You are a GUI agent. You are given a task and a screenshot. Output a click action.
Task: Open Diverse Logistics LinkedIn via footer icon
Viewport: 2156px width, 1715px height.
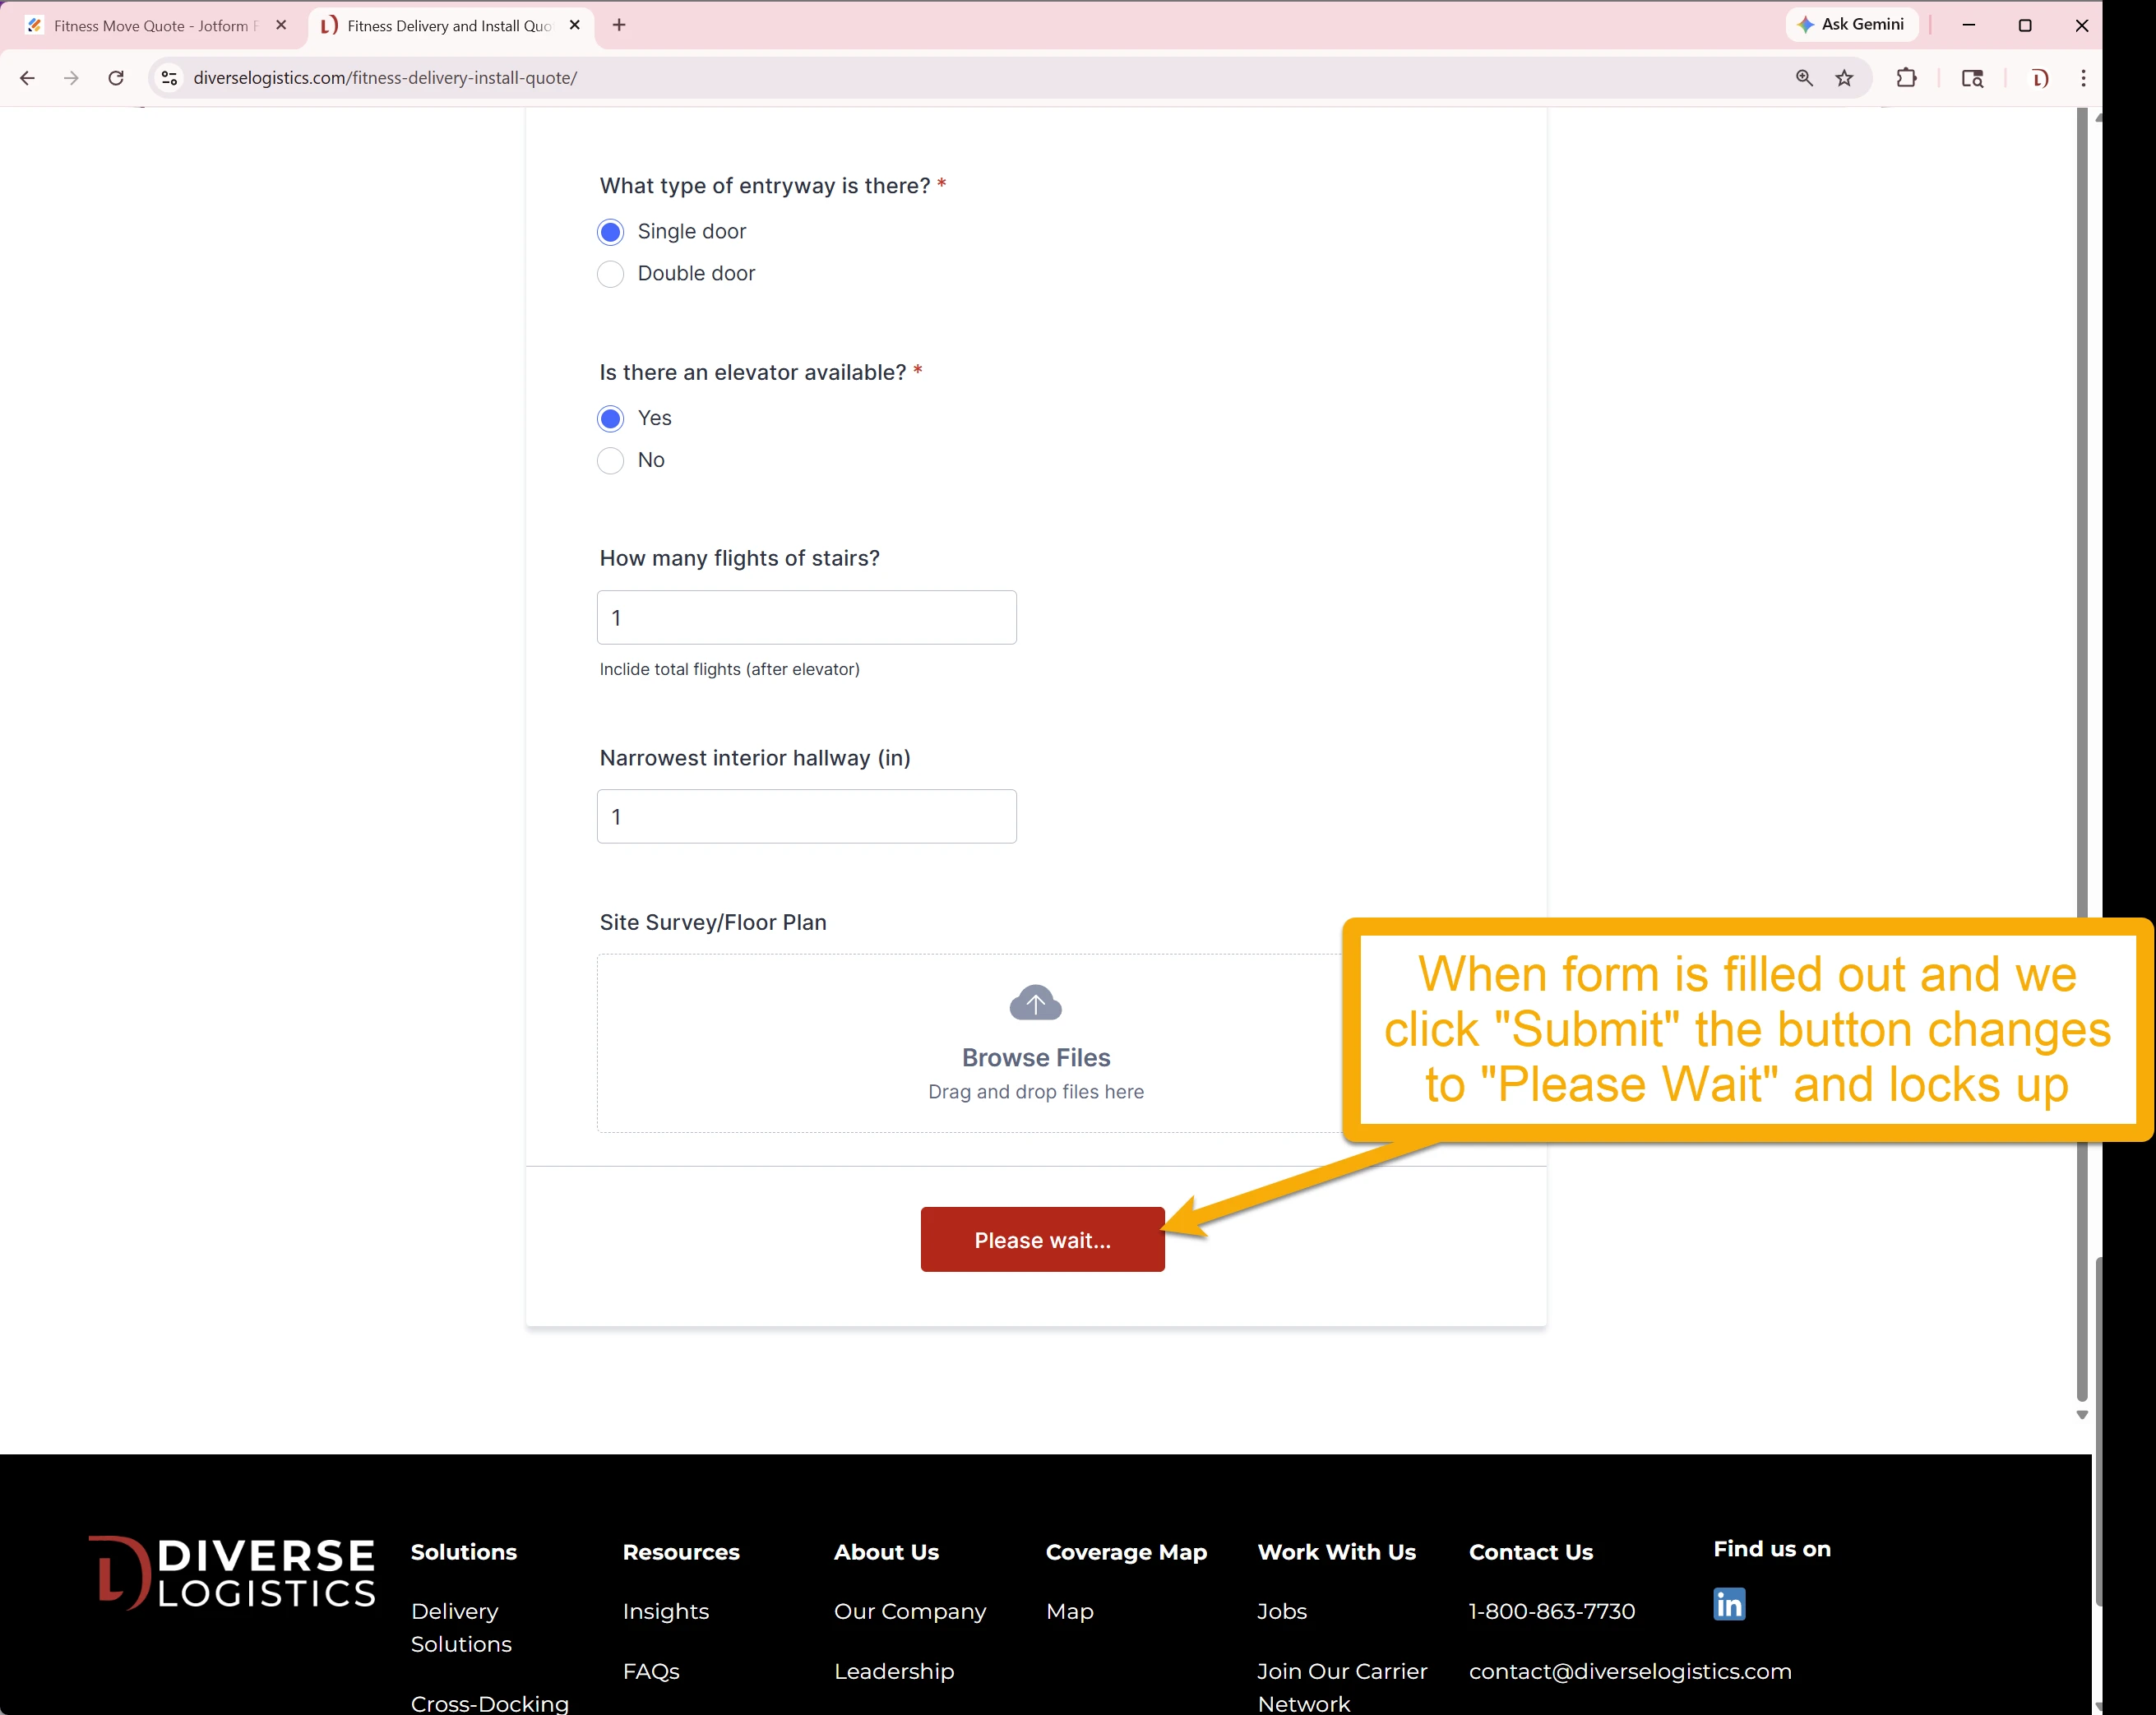click(x=1729, y=1603)
